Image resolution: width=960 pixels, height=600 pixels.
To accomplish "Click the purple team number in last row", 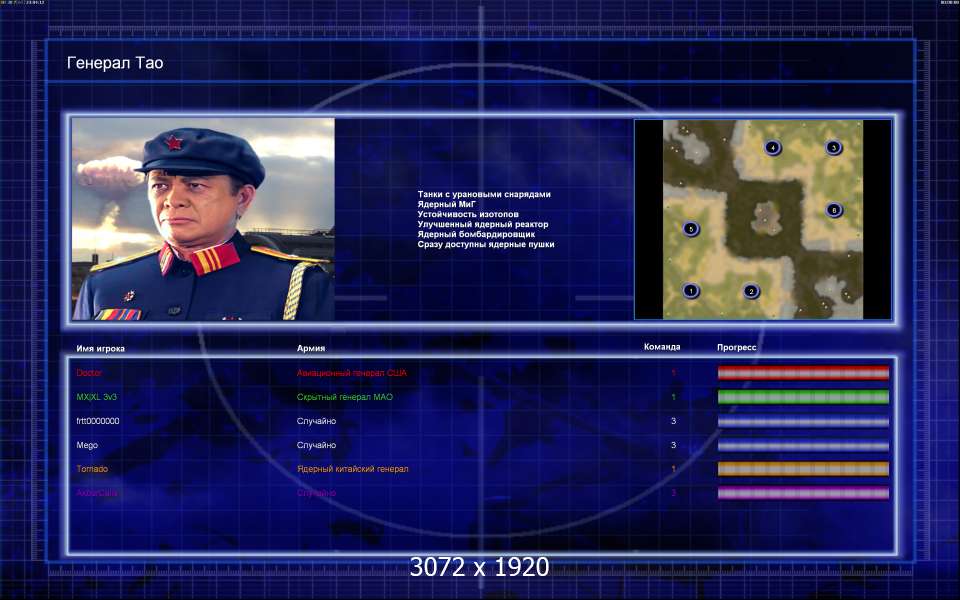I will pos(673,493).
